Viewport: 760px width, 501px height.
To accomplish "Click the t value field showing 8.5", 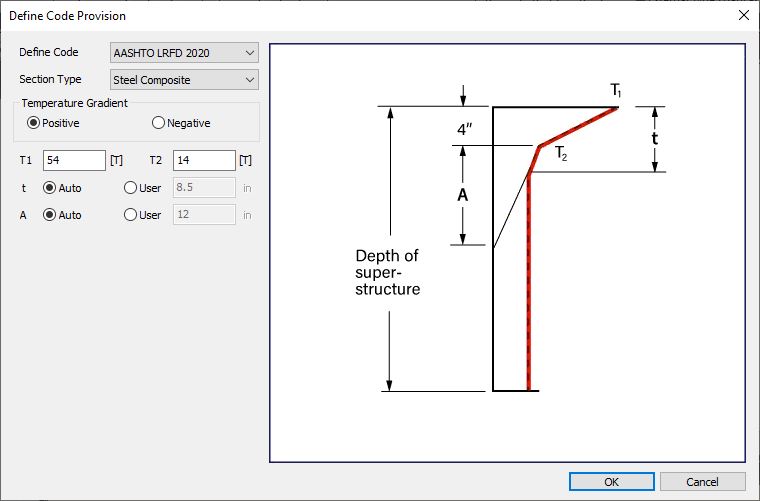I will tap(204, 188).
